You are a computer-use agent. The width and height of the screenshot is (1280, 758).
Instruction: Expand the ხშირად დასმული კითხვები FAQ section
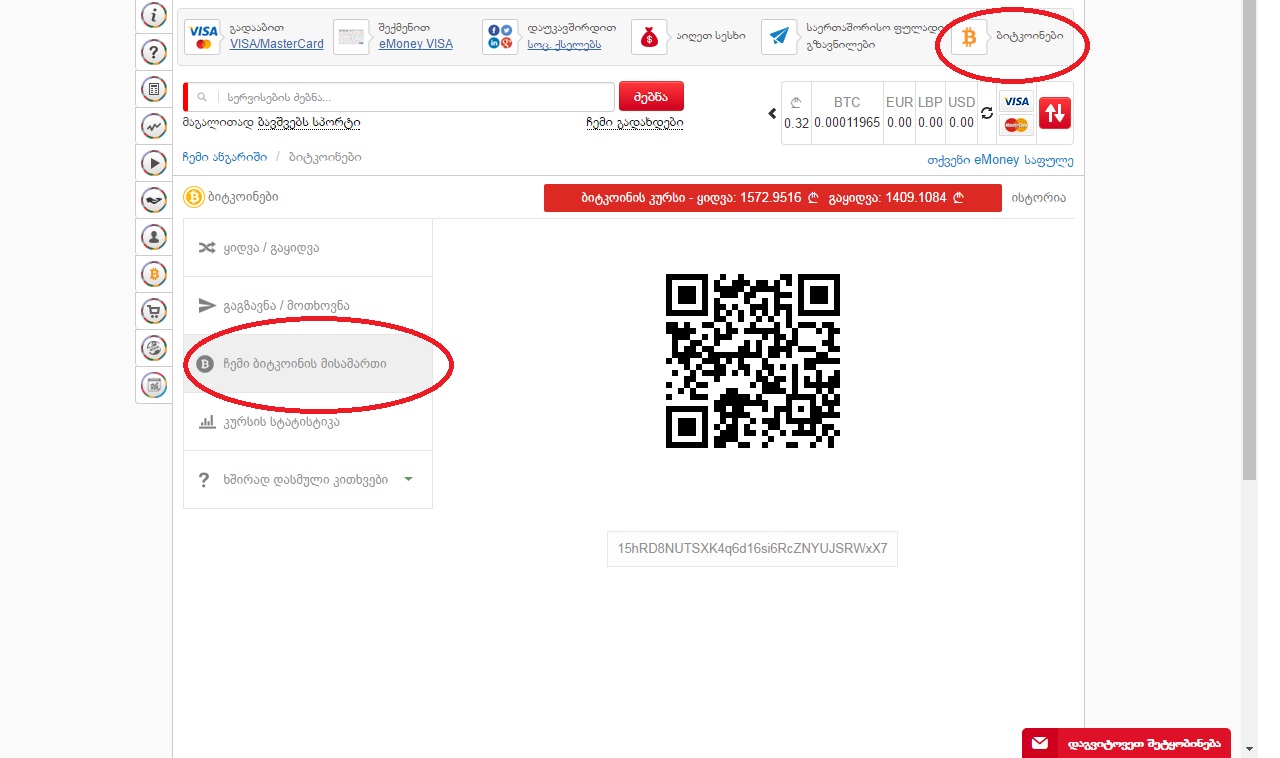tap(308, 480)
